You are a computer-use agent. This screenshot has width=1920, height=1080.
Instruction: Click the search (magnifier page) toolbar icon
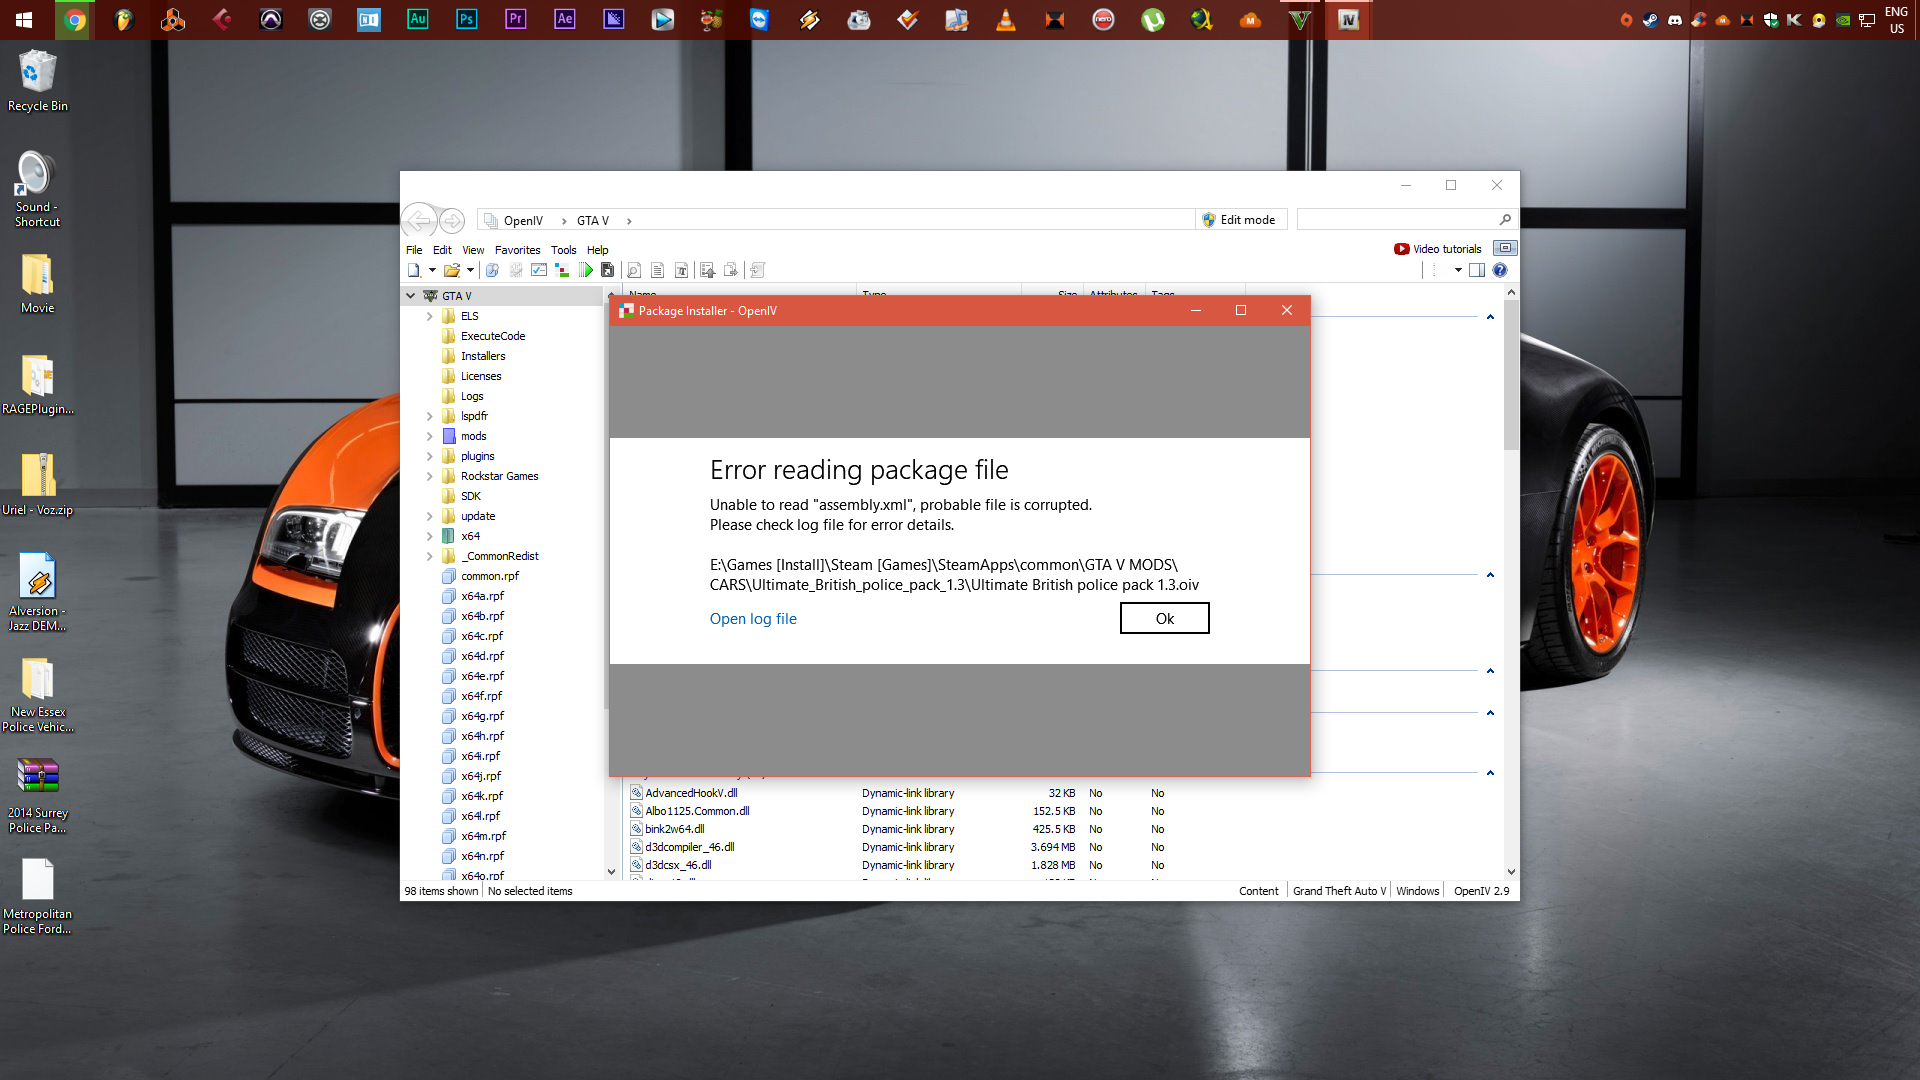coord(633,270)
